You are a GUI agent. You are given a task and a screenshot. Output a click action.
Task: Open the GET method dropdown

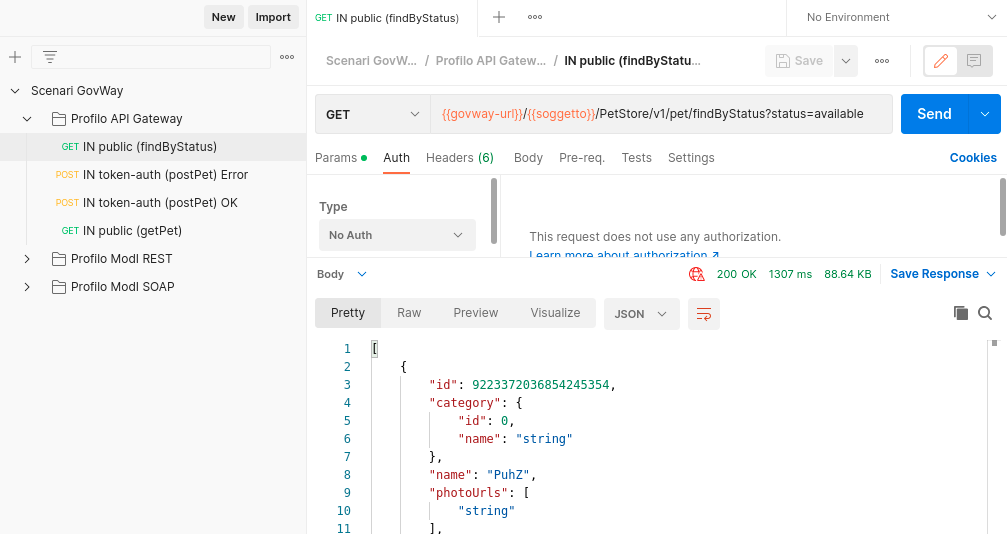click(372, 114)
